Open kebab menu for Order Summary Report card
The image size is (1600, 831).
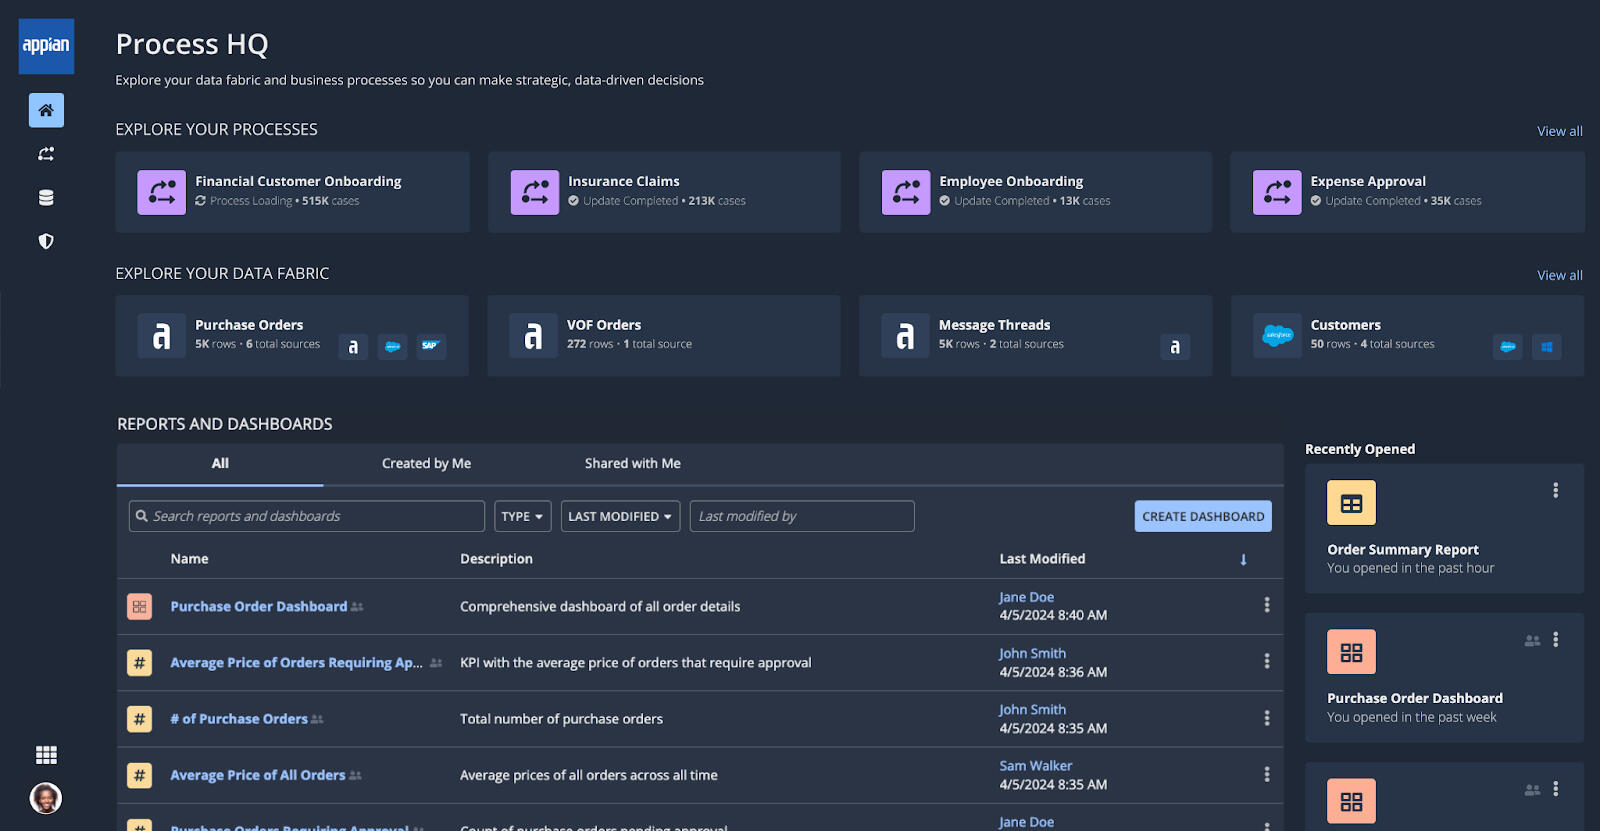(x=1555, y=490)
